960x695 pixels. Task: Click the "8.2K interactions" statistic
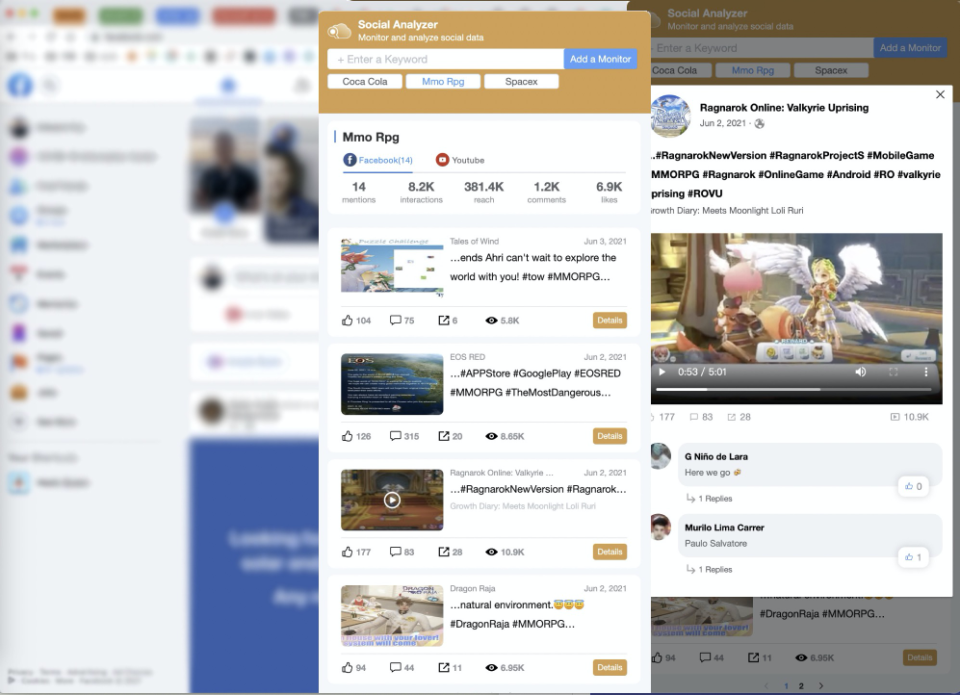pos(421,192)
